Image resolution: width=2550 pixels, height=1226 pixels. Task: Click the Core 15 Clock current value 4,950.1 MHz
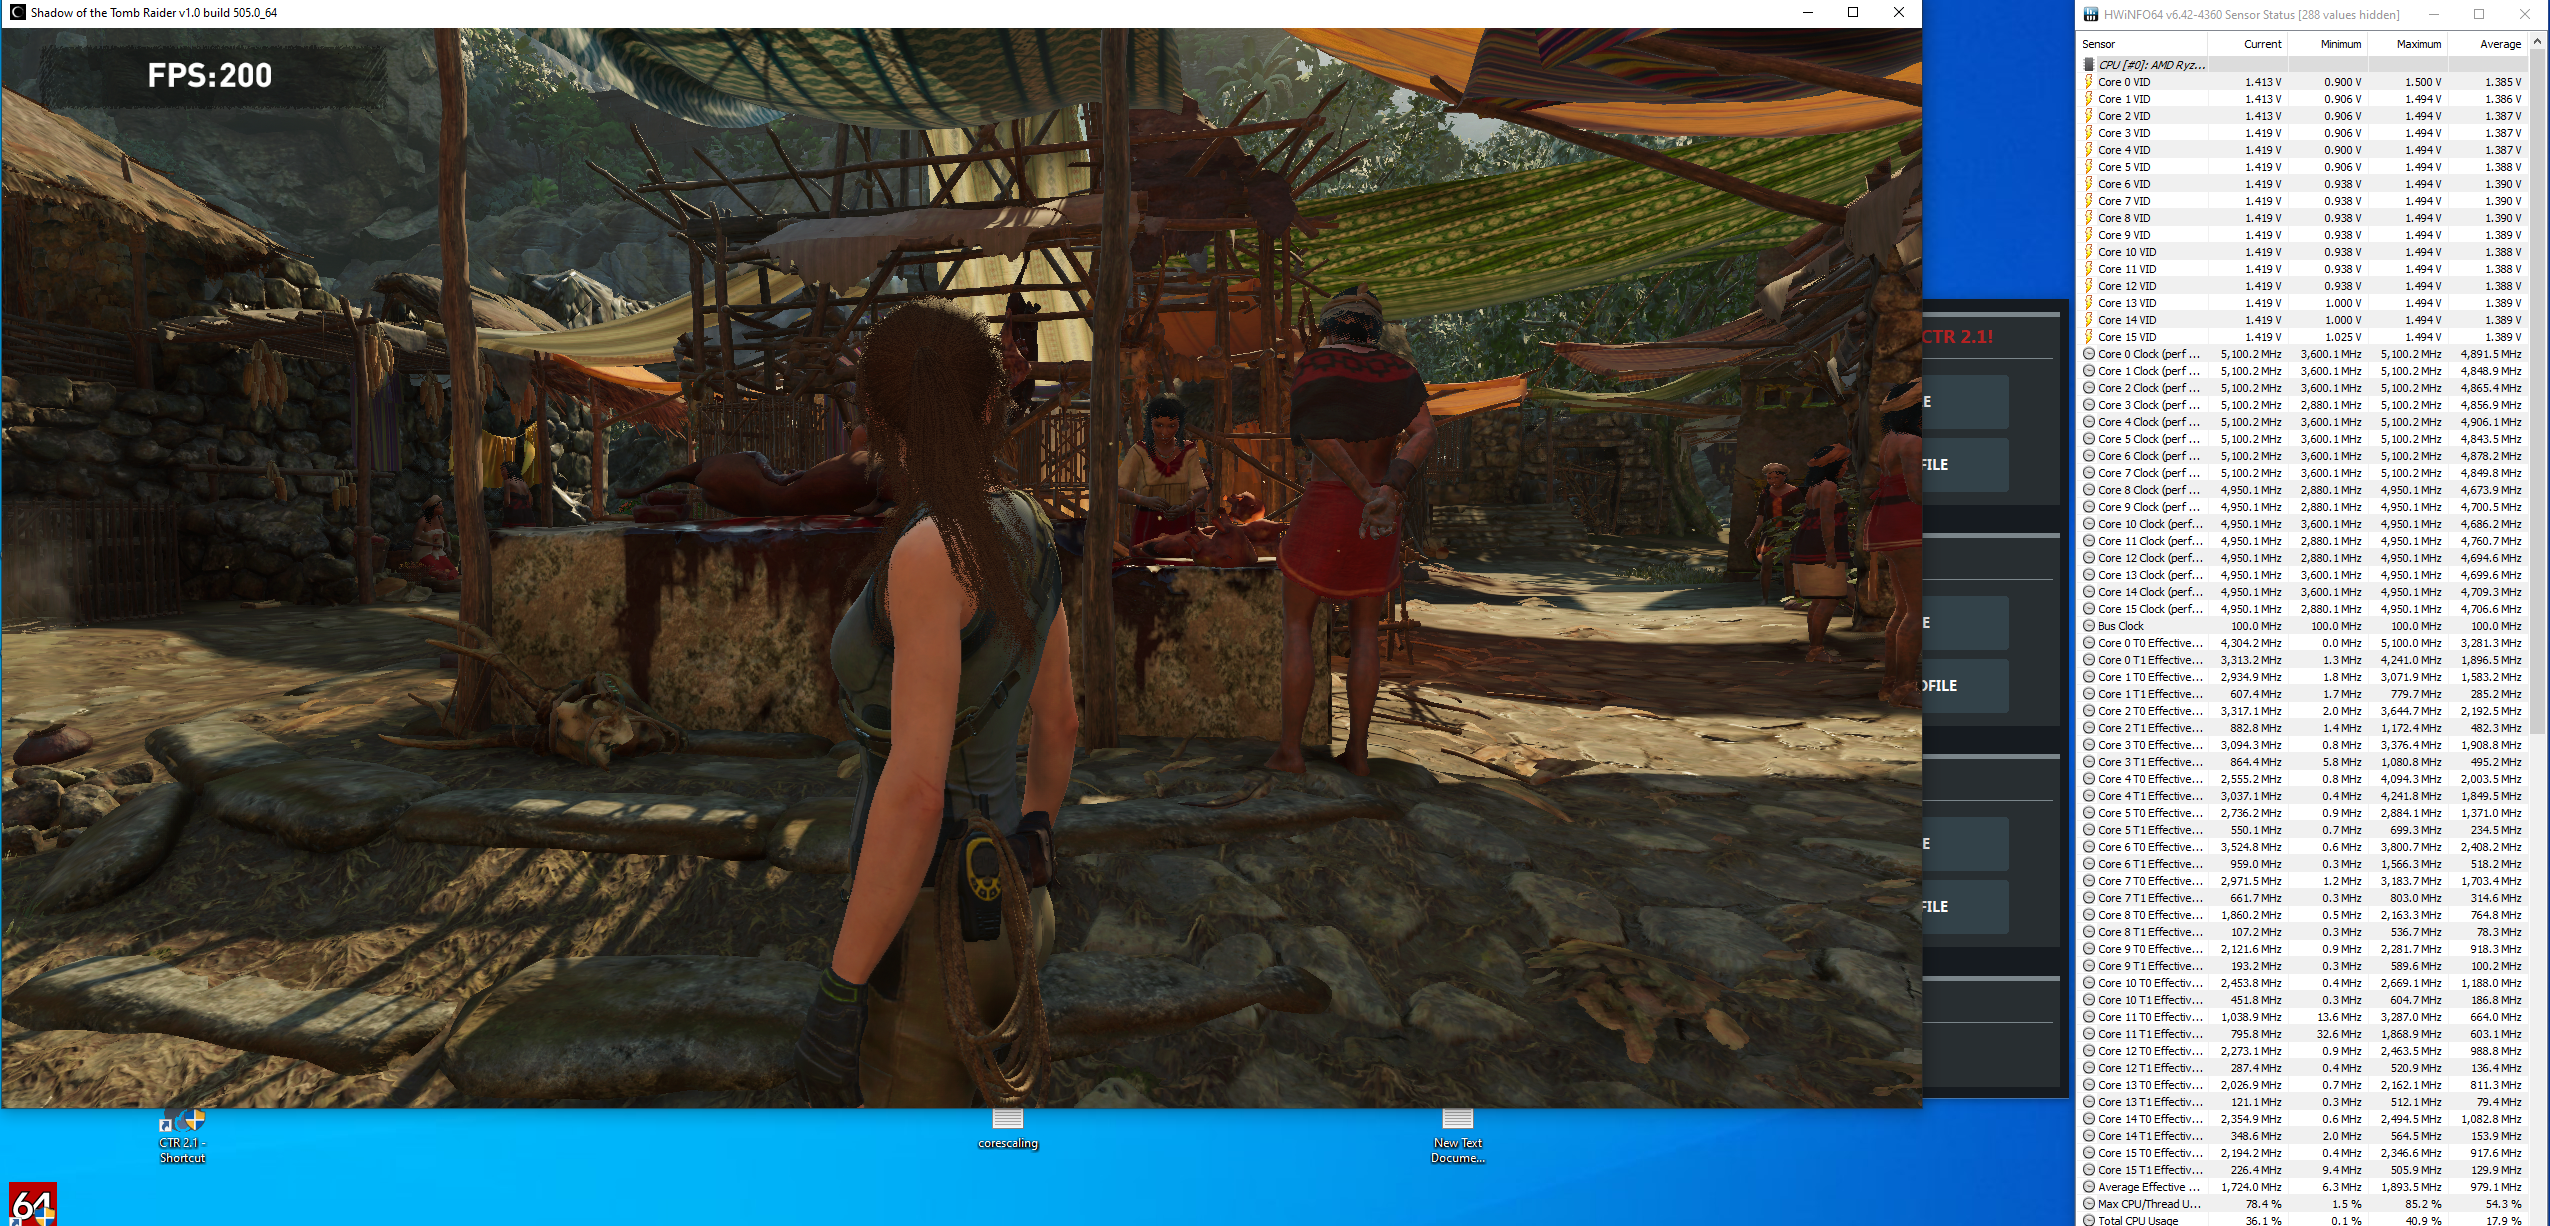(x=2251, y=609)
